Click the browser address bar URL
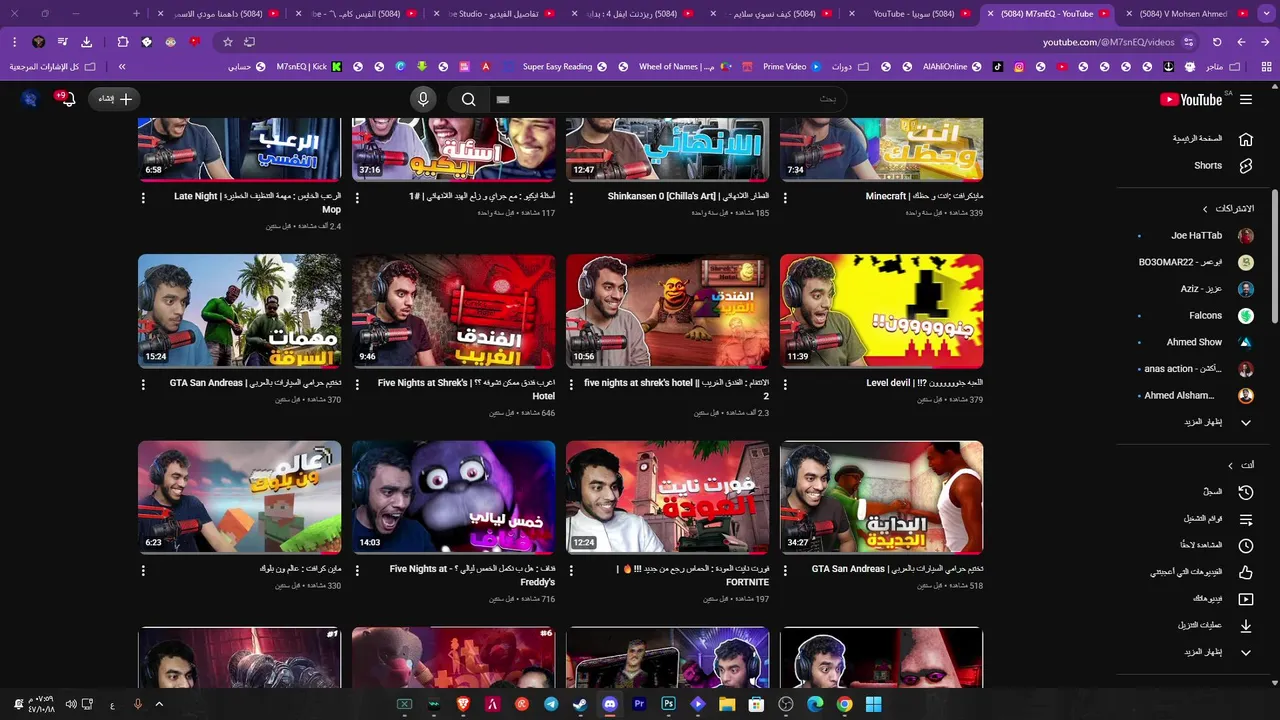 tap(1109, 42)
